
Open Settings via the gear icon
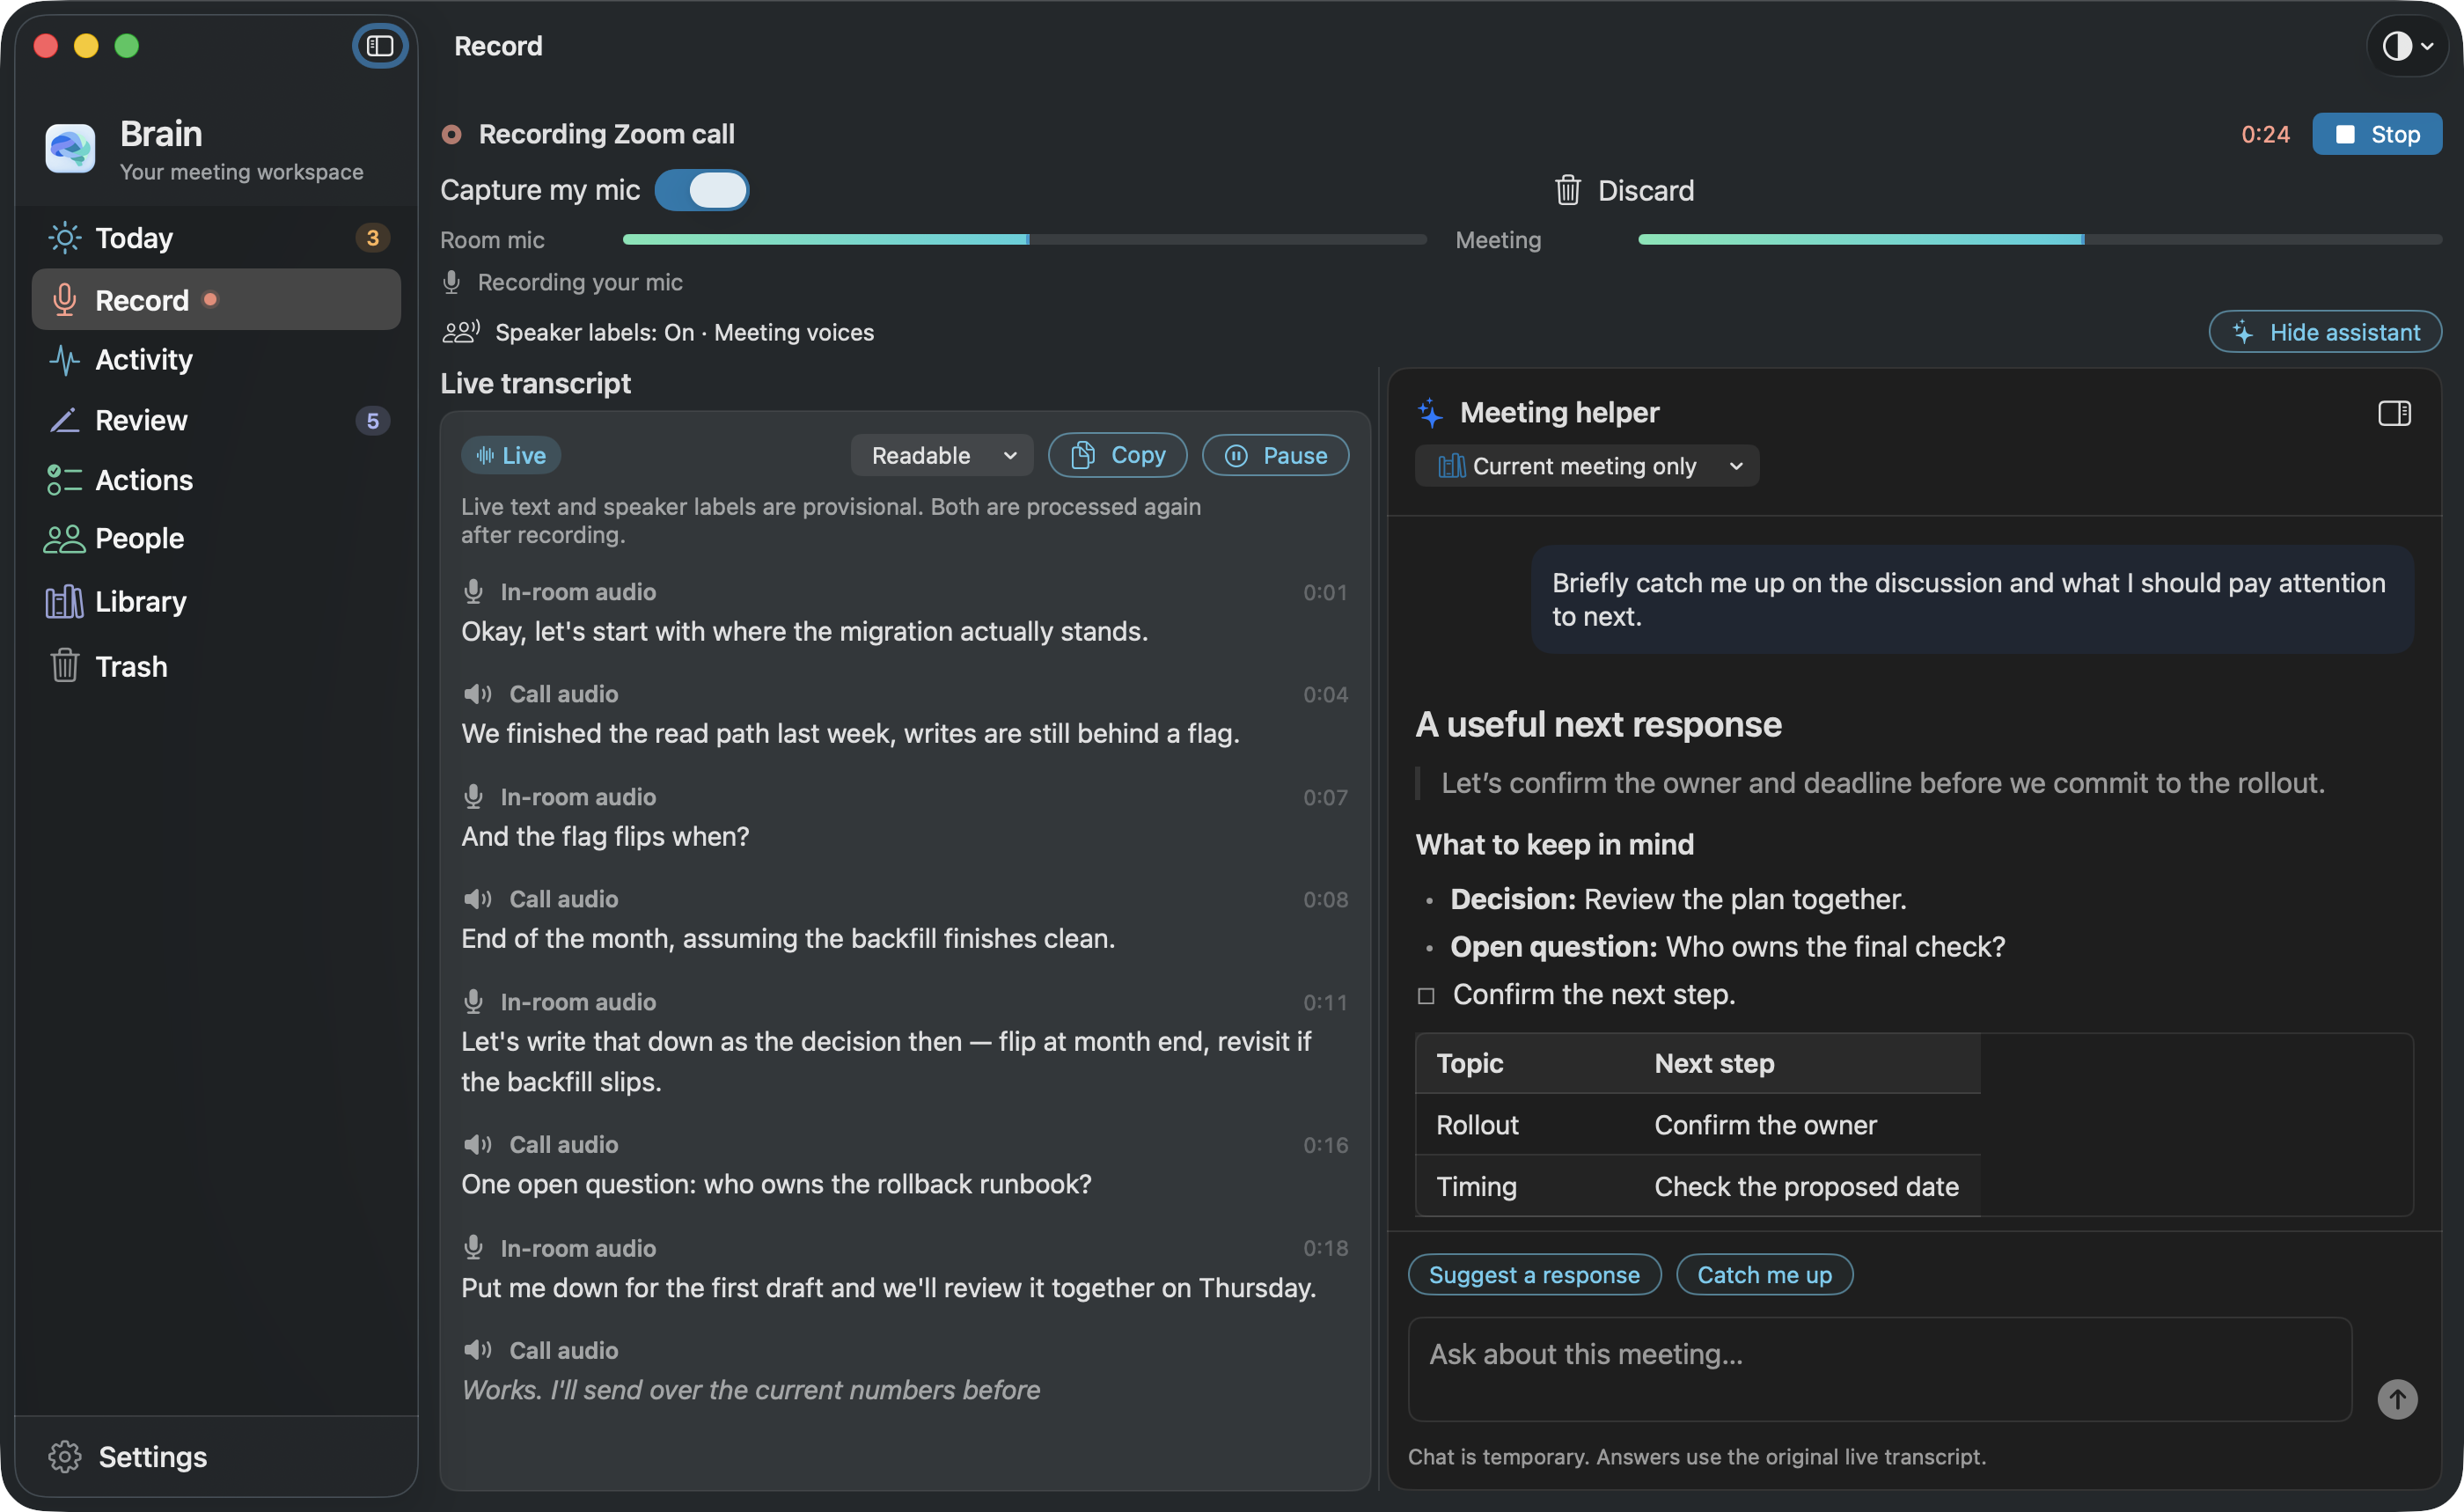[64, 1456]
